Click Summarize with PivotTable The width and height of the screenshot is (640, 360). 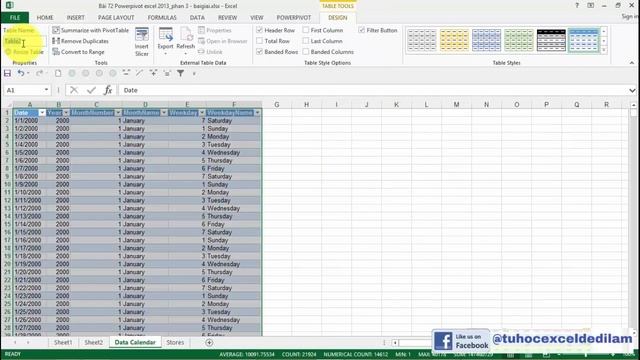point(90,30)
